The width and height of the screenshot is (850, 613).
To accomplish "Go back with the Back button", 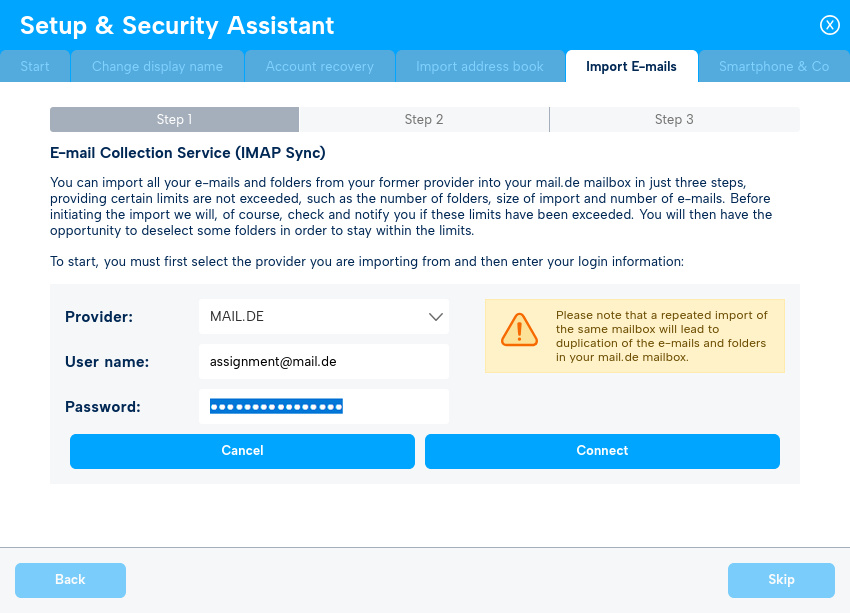I will 70,580.
